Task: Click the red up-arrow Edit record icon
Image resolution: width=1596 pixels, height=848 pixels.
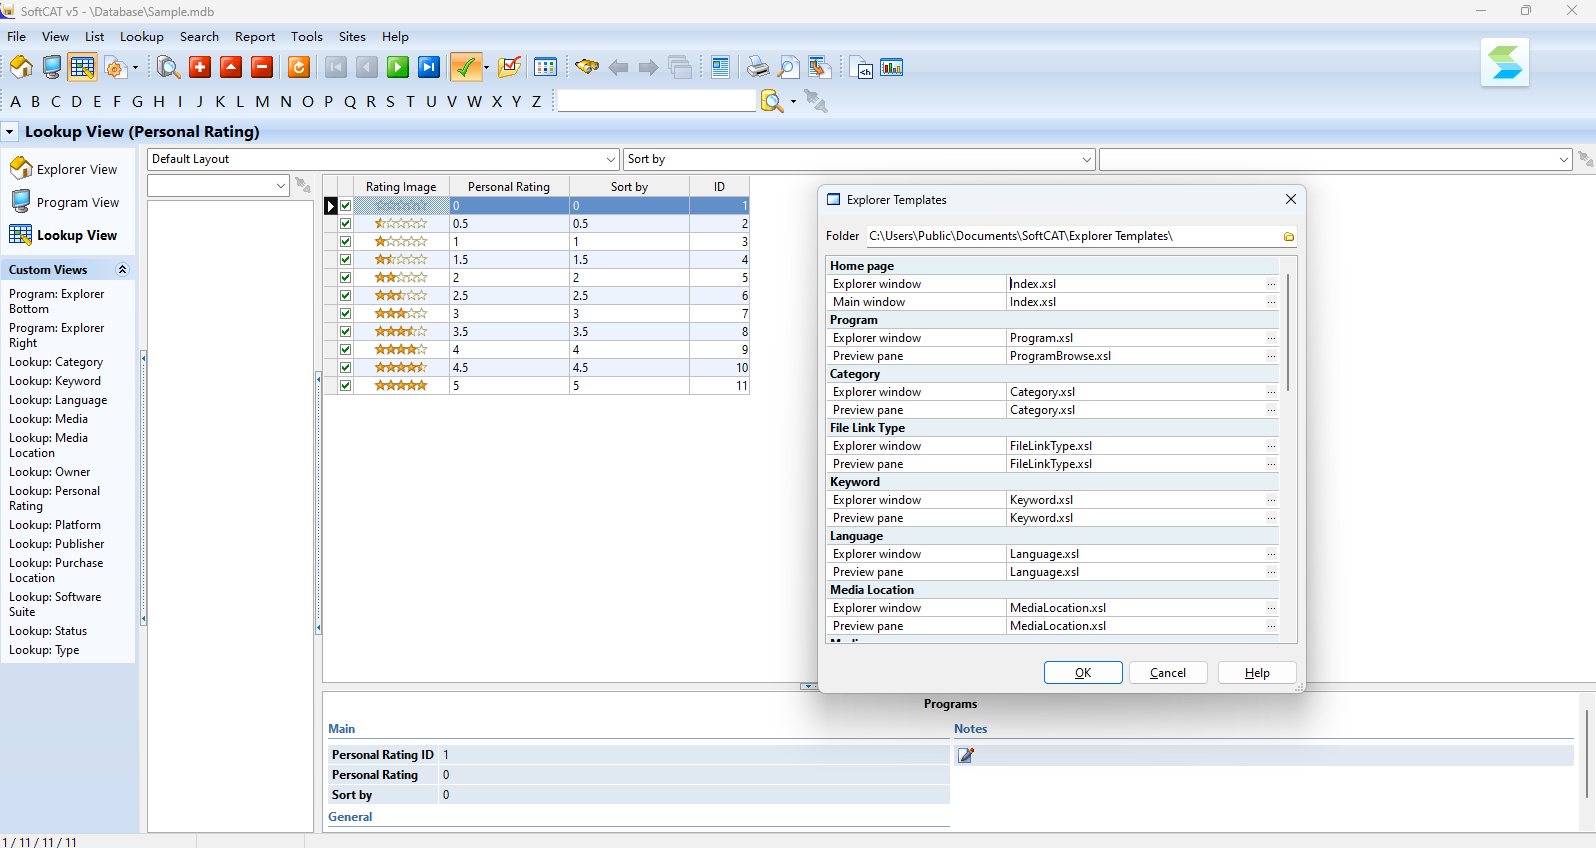Action: [231, 67]
